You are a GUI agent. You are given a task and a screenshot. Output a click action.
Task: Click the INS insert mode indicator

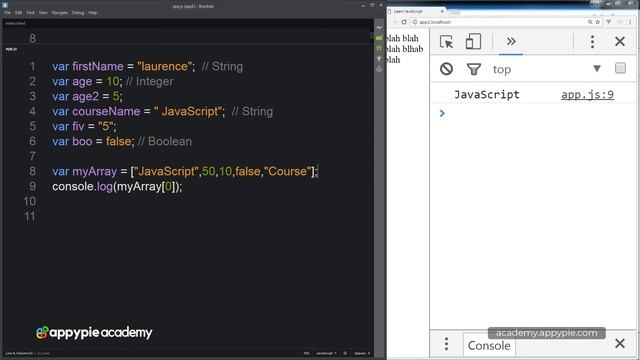point(307,353)
